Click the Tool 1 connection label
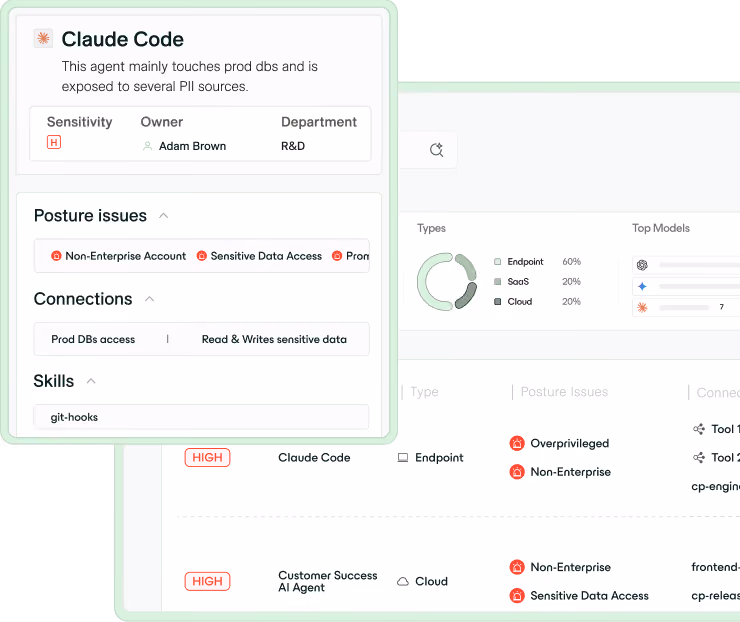 point(725,429)
